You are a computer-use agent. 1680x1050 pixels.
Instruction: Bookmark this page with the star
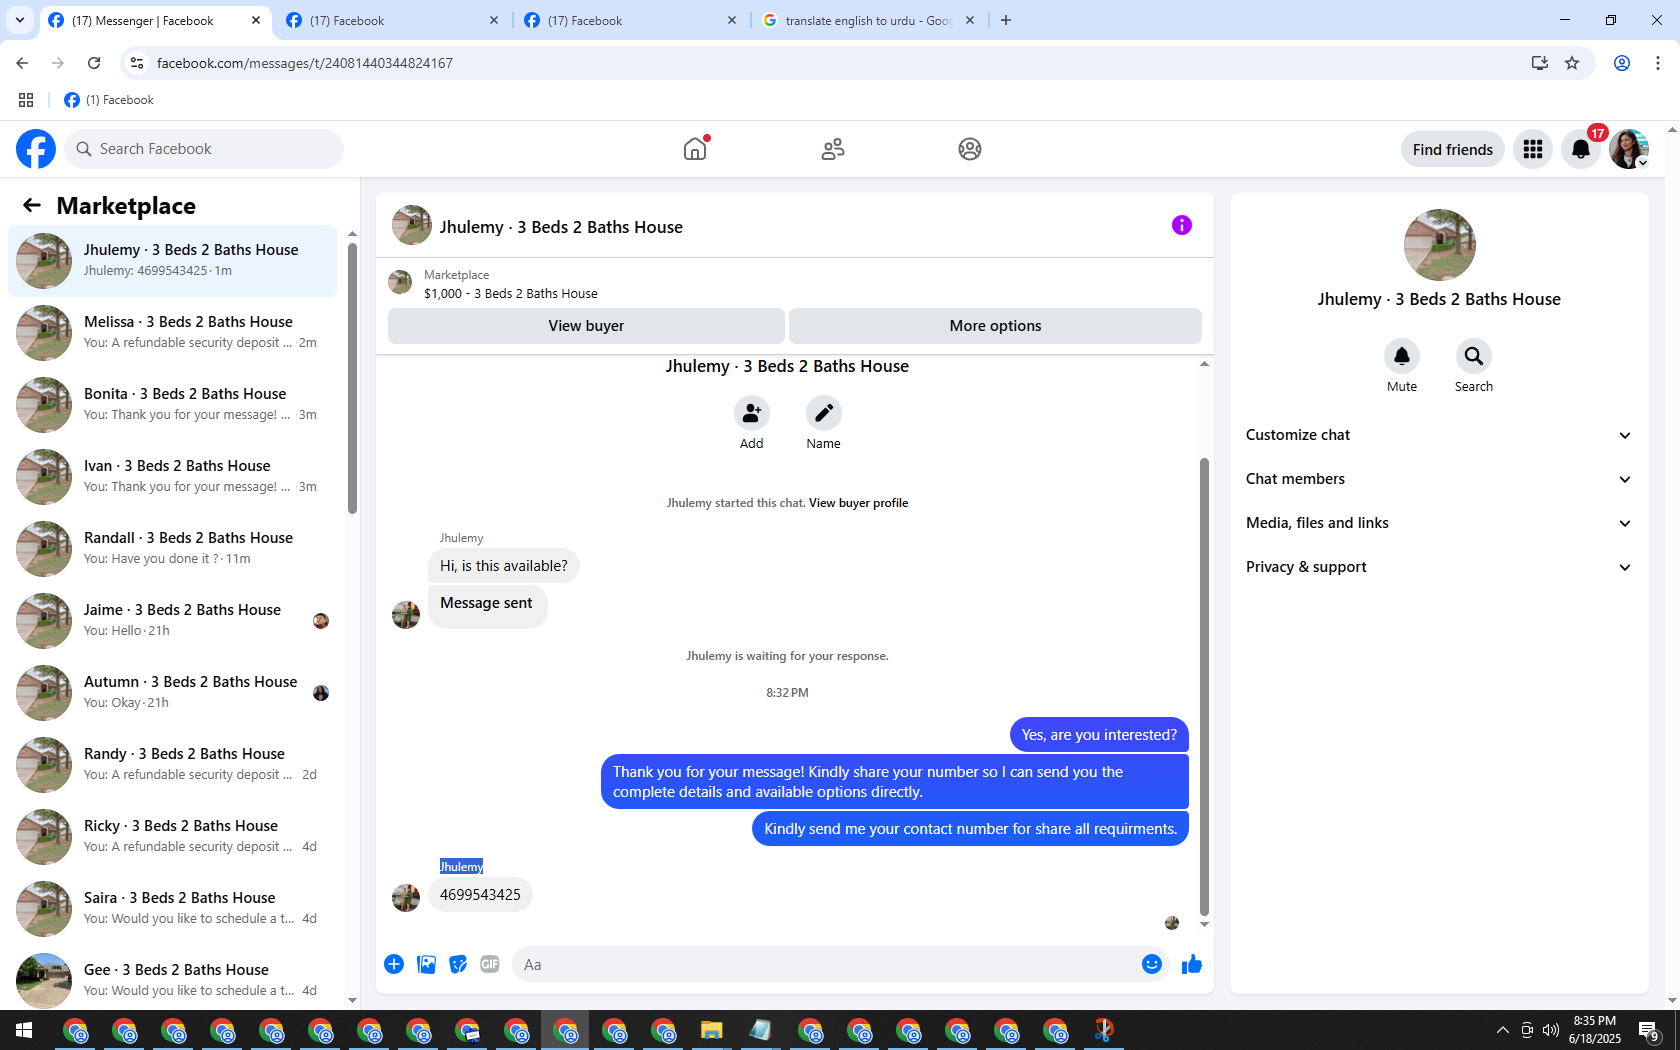pos(1572,63)
